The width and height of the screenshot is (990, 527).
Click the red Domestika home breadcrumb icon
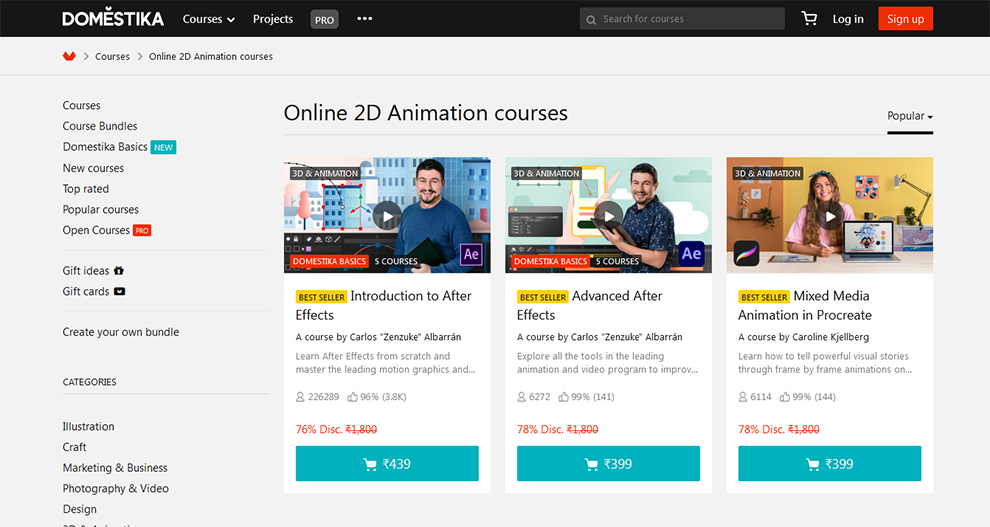click(69, 56)
